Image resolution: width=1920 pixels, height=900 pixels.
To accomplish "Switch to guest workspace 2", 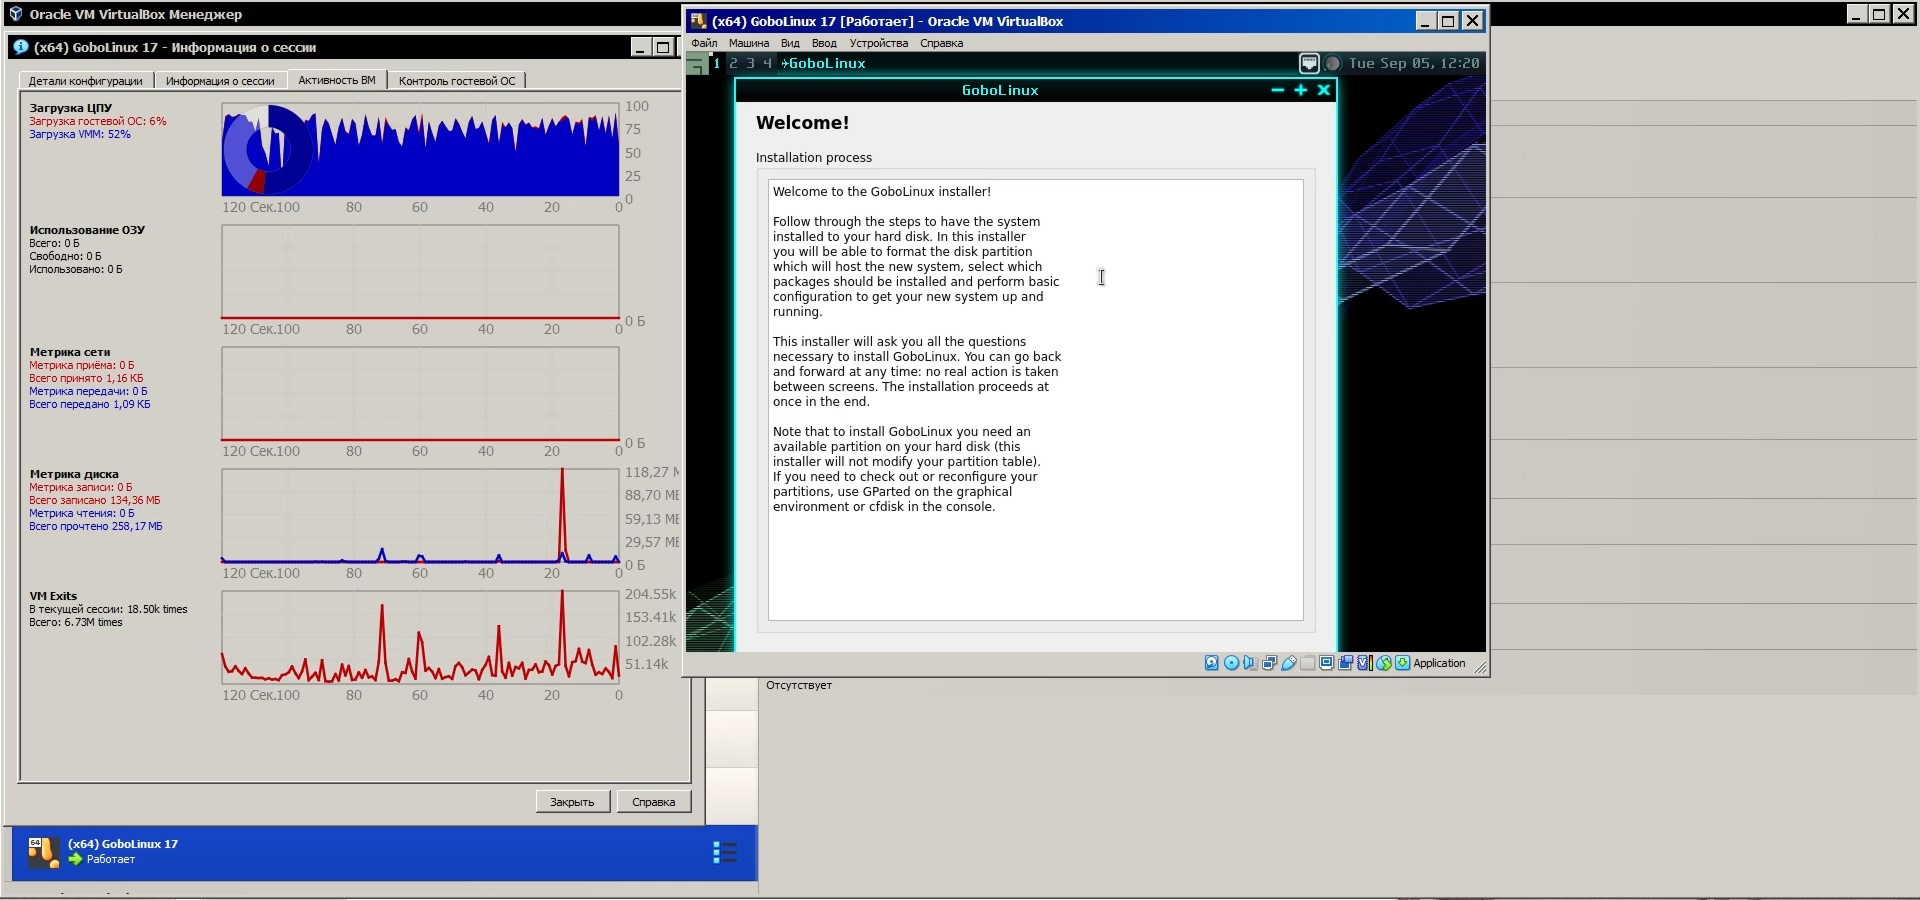I will (733, 63).
